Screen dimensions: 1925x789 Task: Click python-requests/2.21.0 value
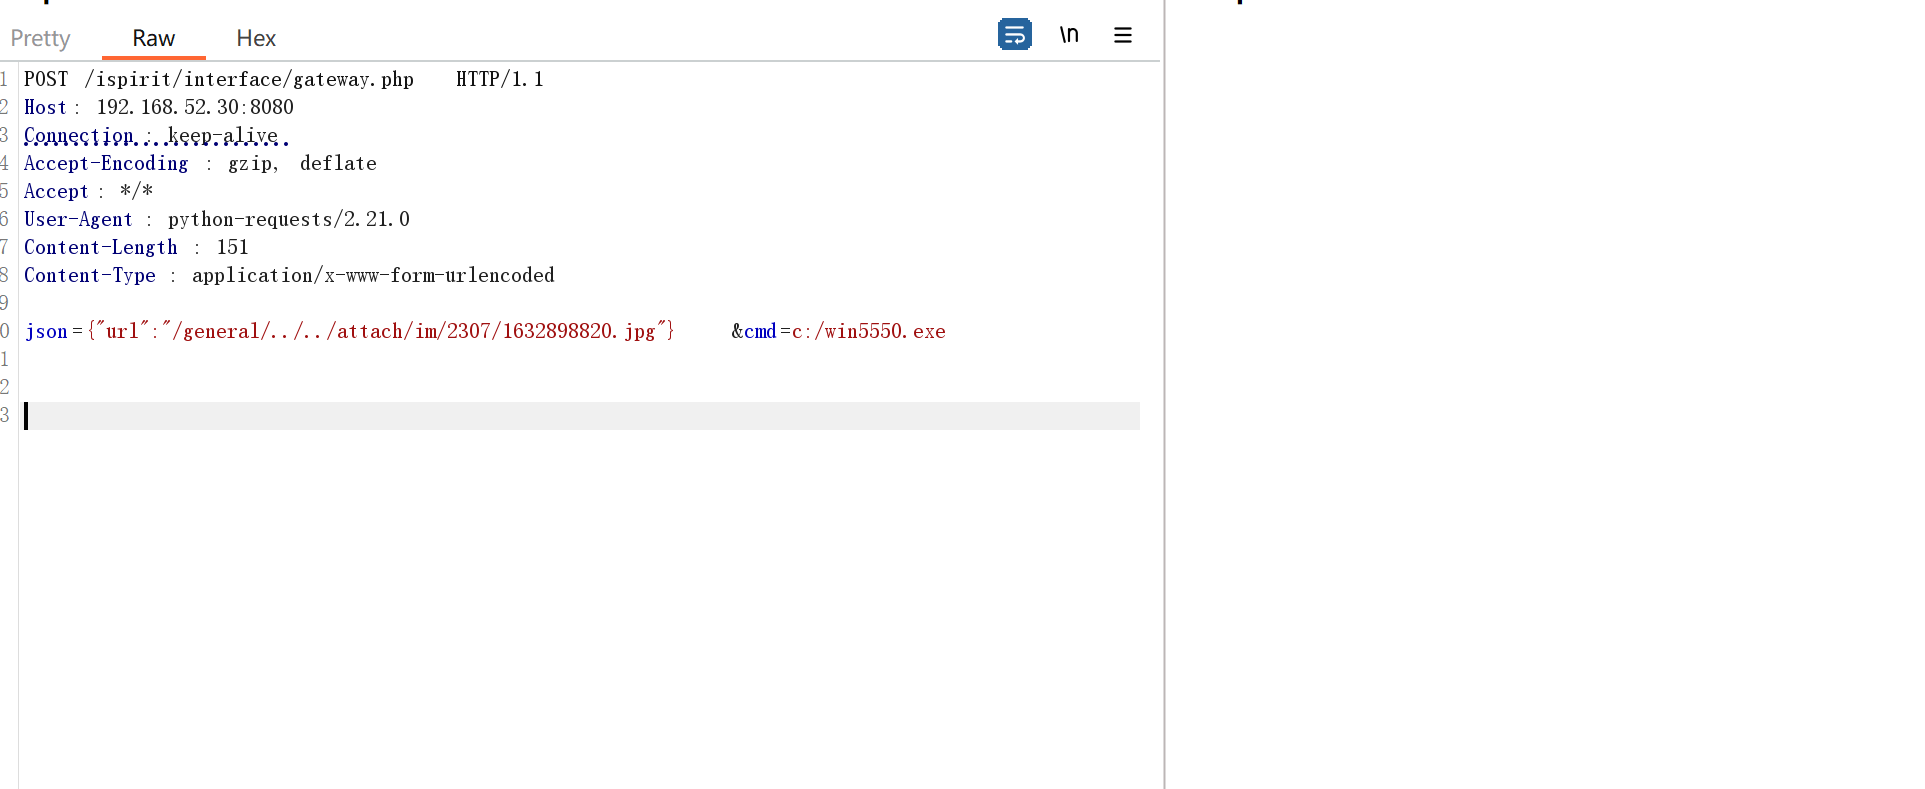coord(289,219)
